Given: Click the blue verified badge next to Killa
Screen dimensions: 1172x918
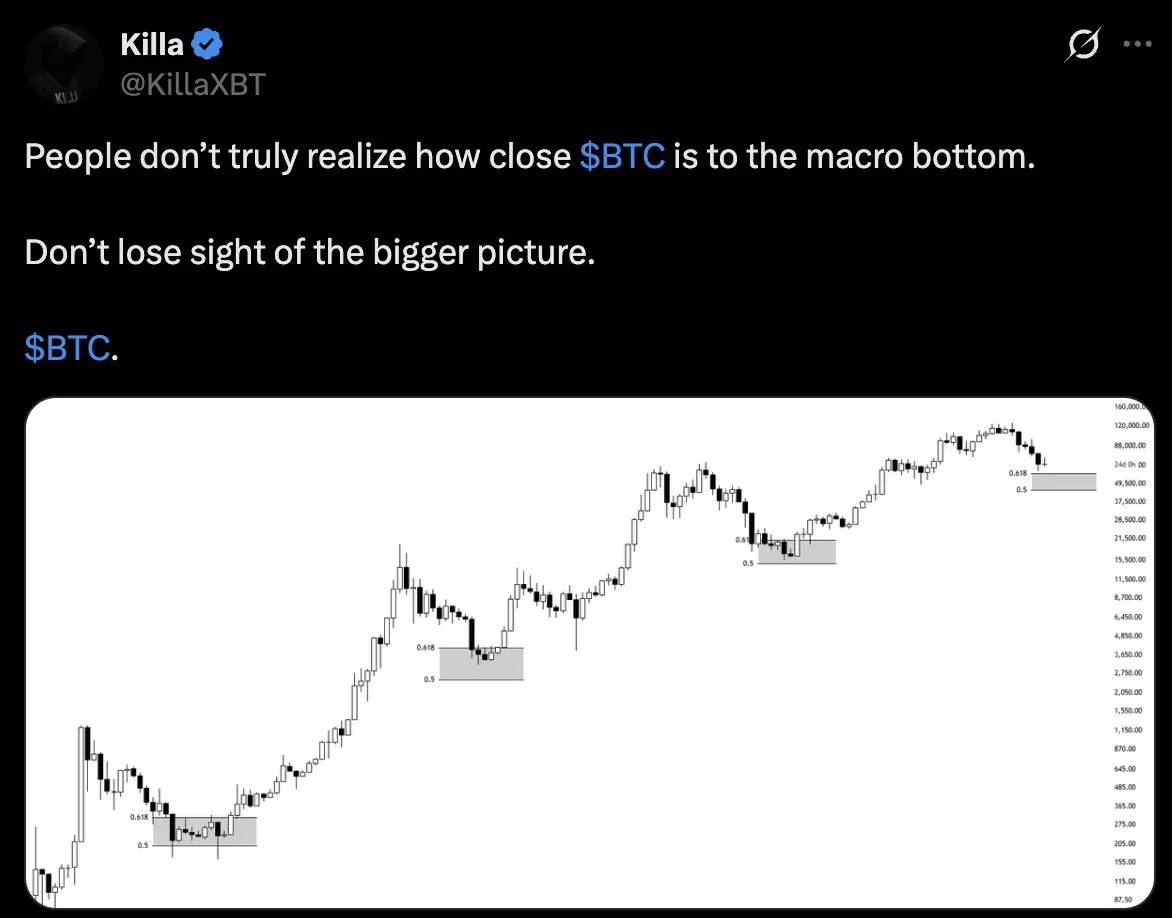Looking at the screenshot, I should (207, 45).
